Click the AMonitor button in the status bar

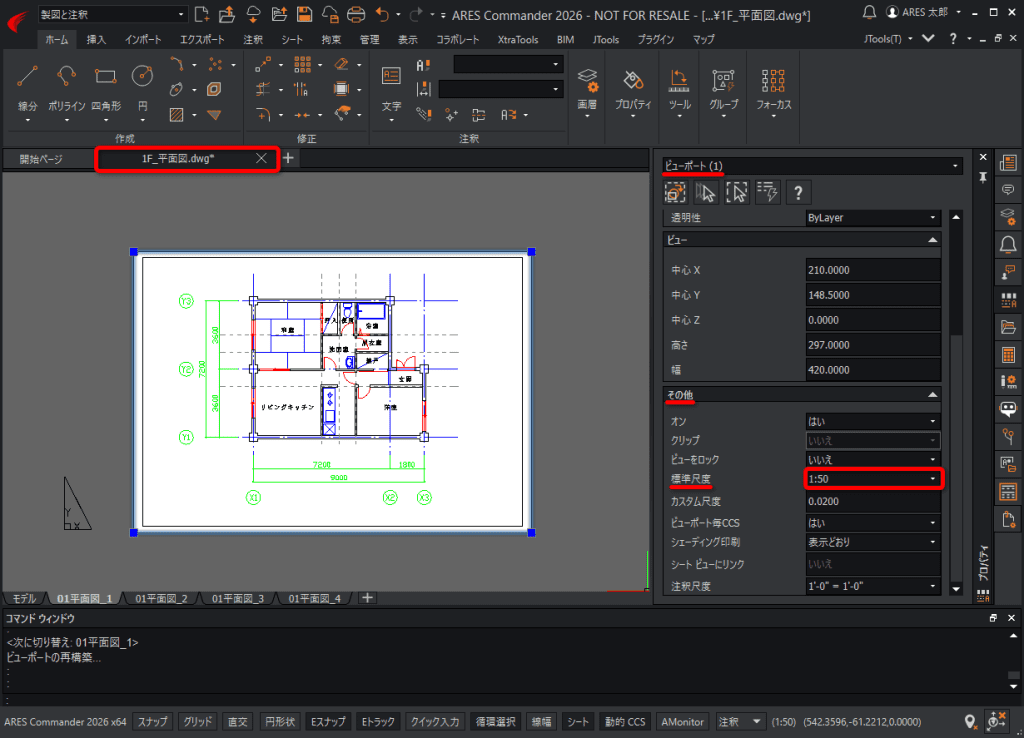(682, 722)
